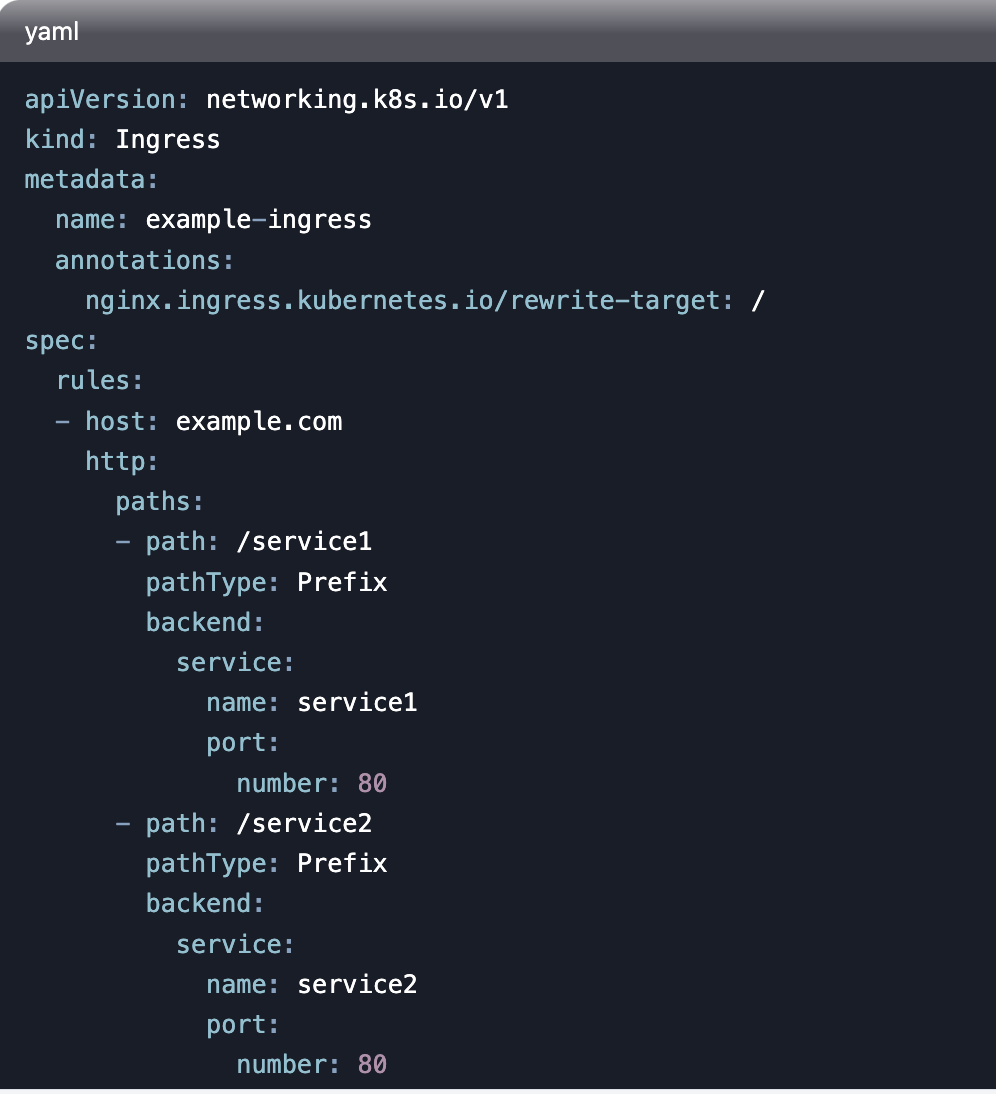Viewport: 996px width, 1094px height.
Task: Click port number 80 for service2
Action: pos(372,1064)
